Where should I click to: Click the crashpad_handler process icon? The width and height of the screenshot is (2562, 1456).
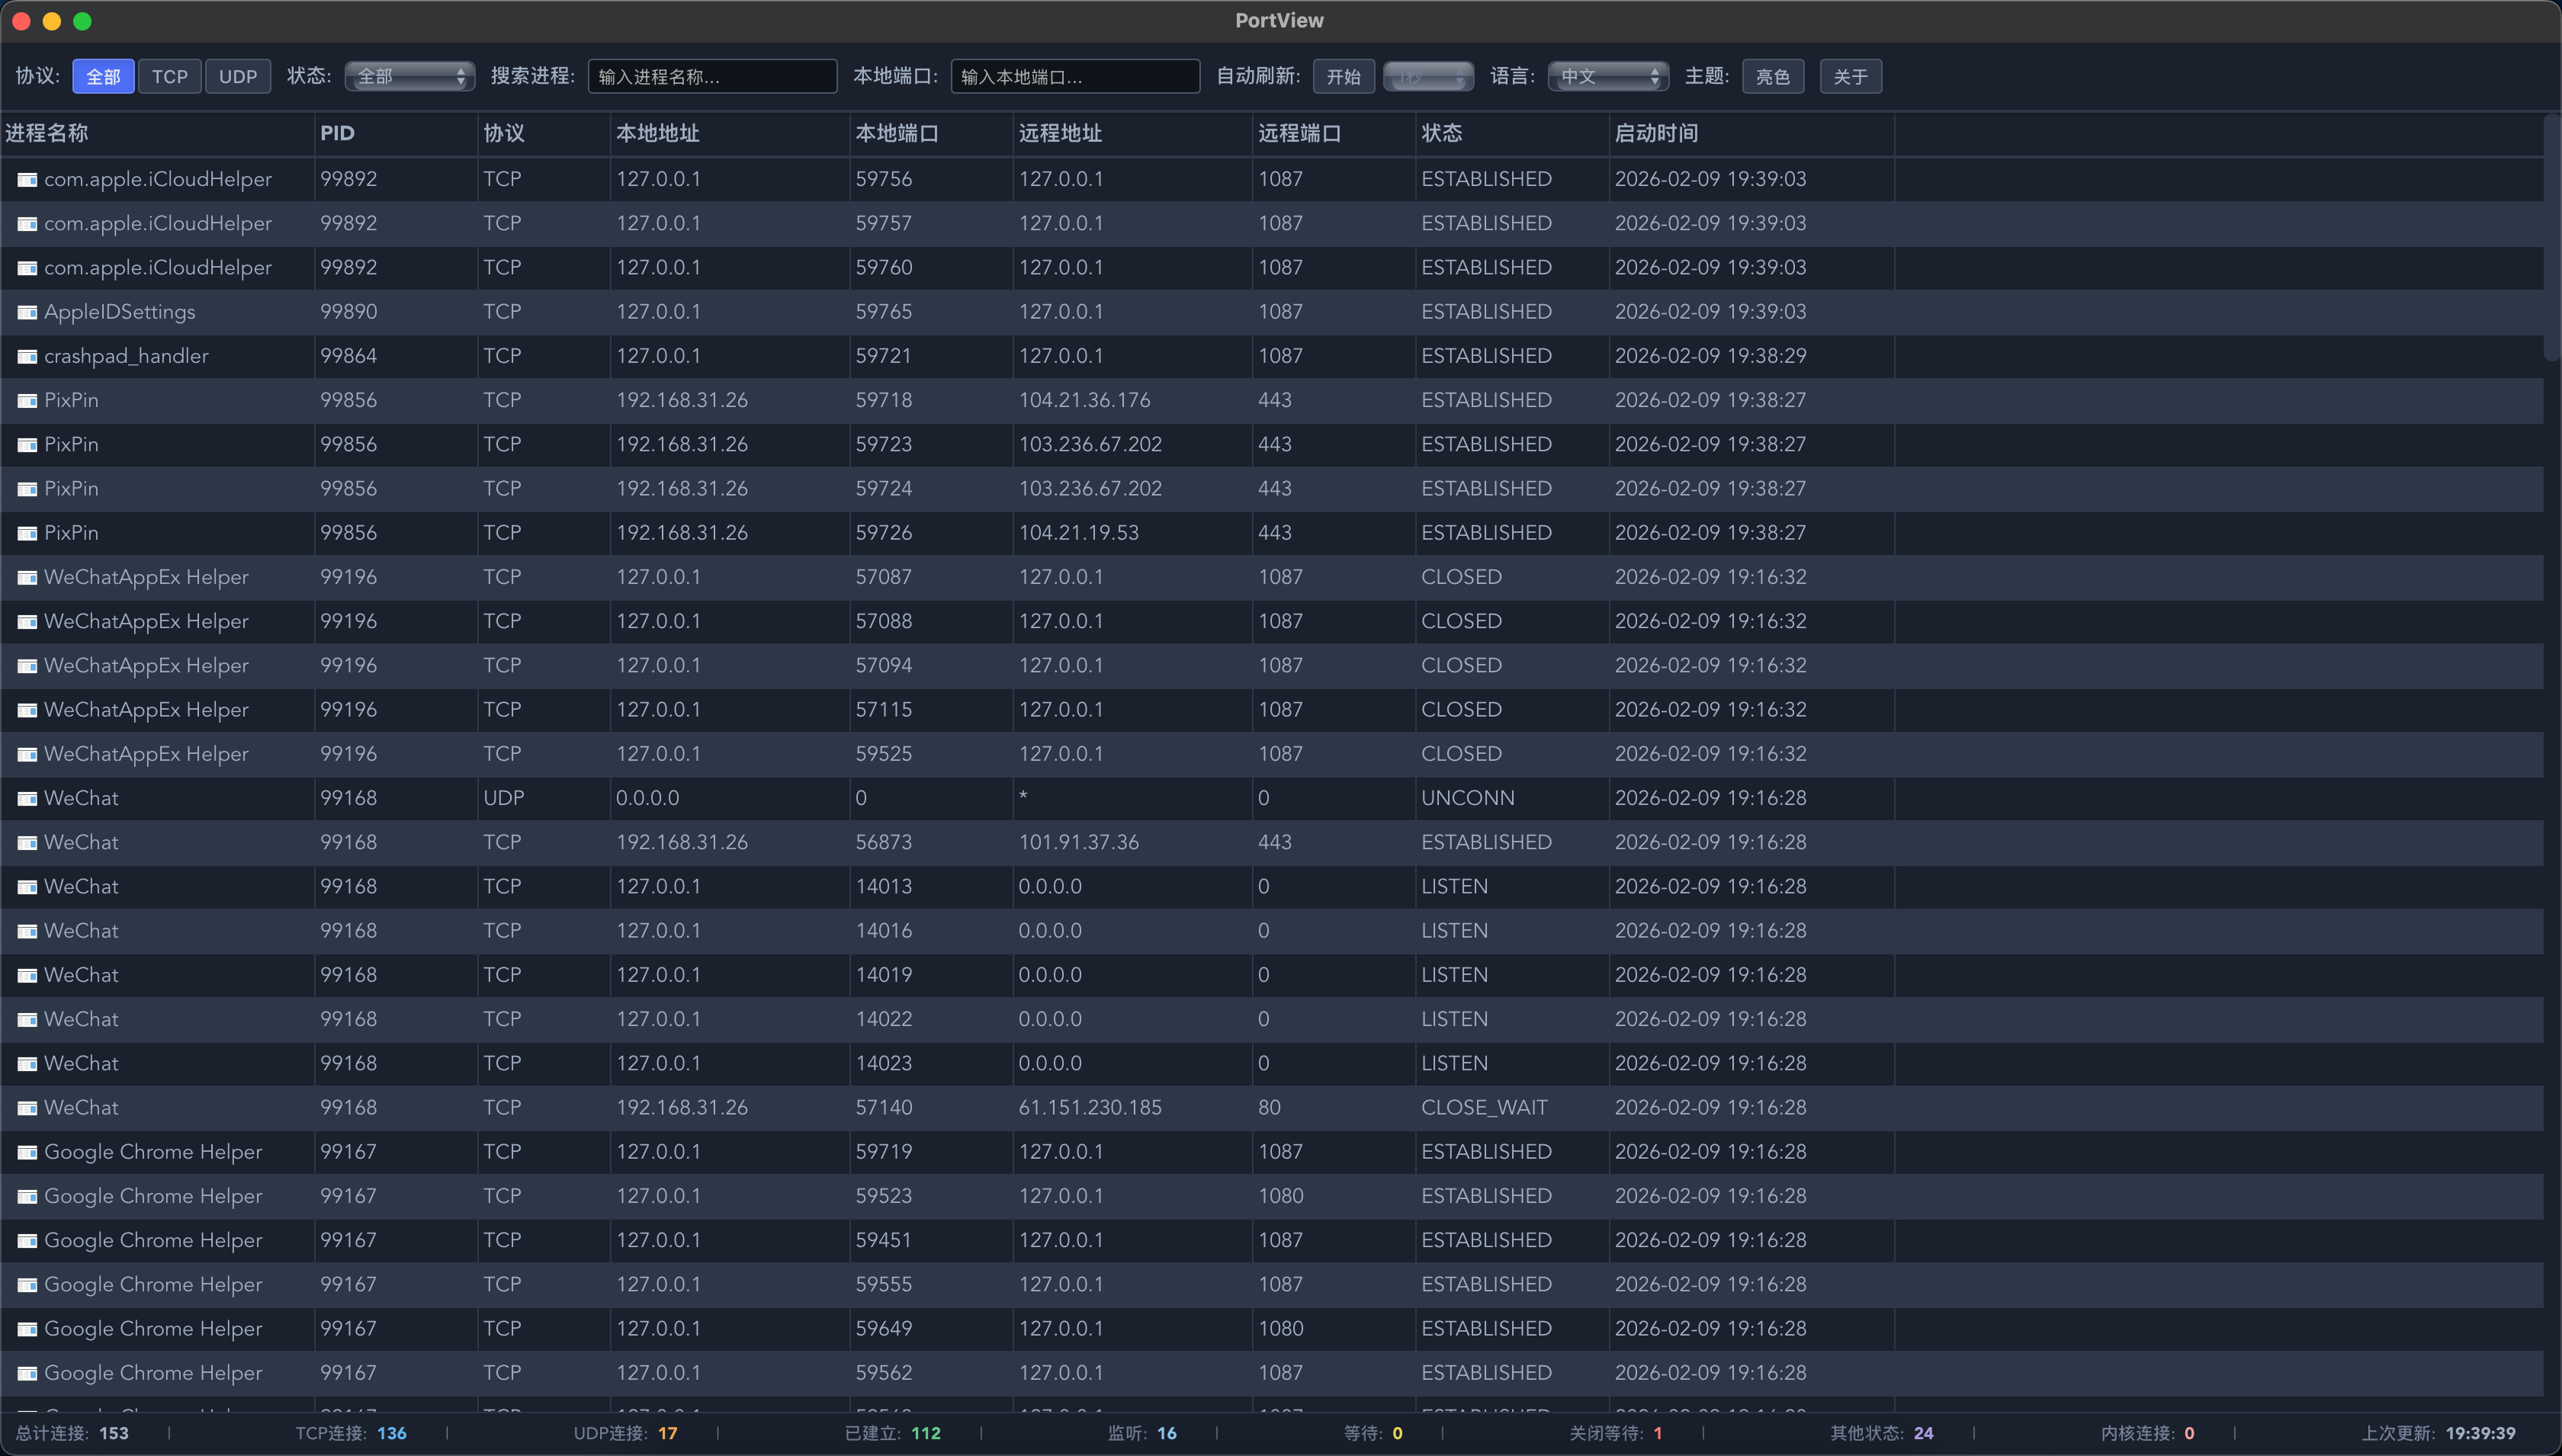click(27, 356)
